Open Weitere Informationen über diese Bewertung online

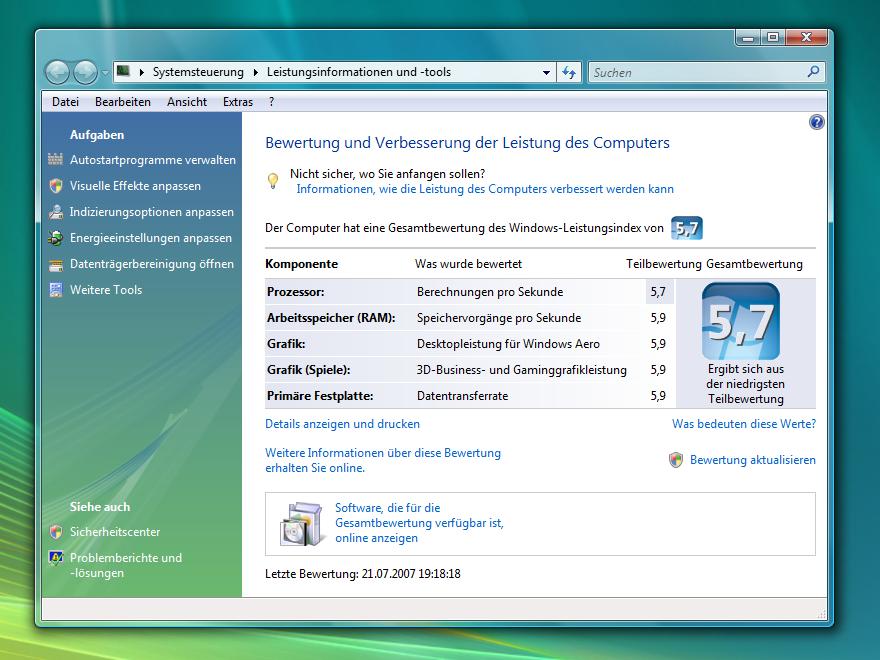[x=383, y=460]
